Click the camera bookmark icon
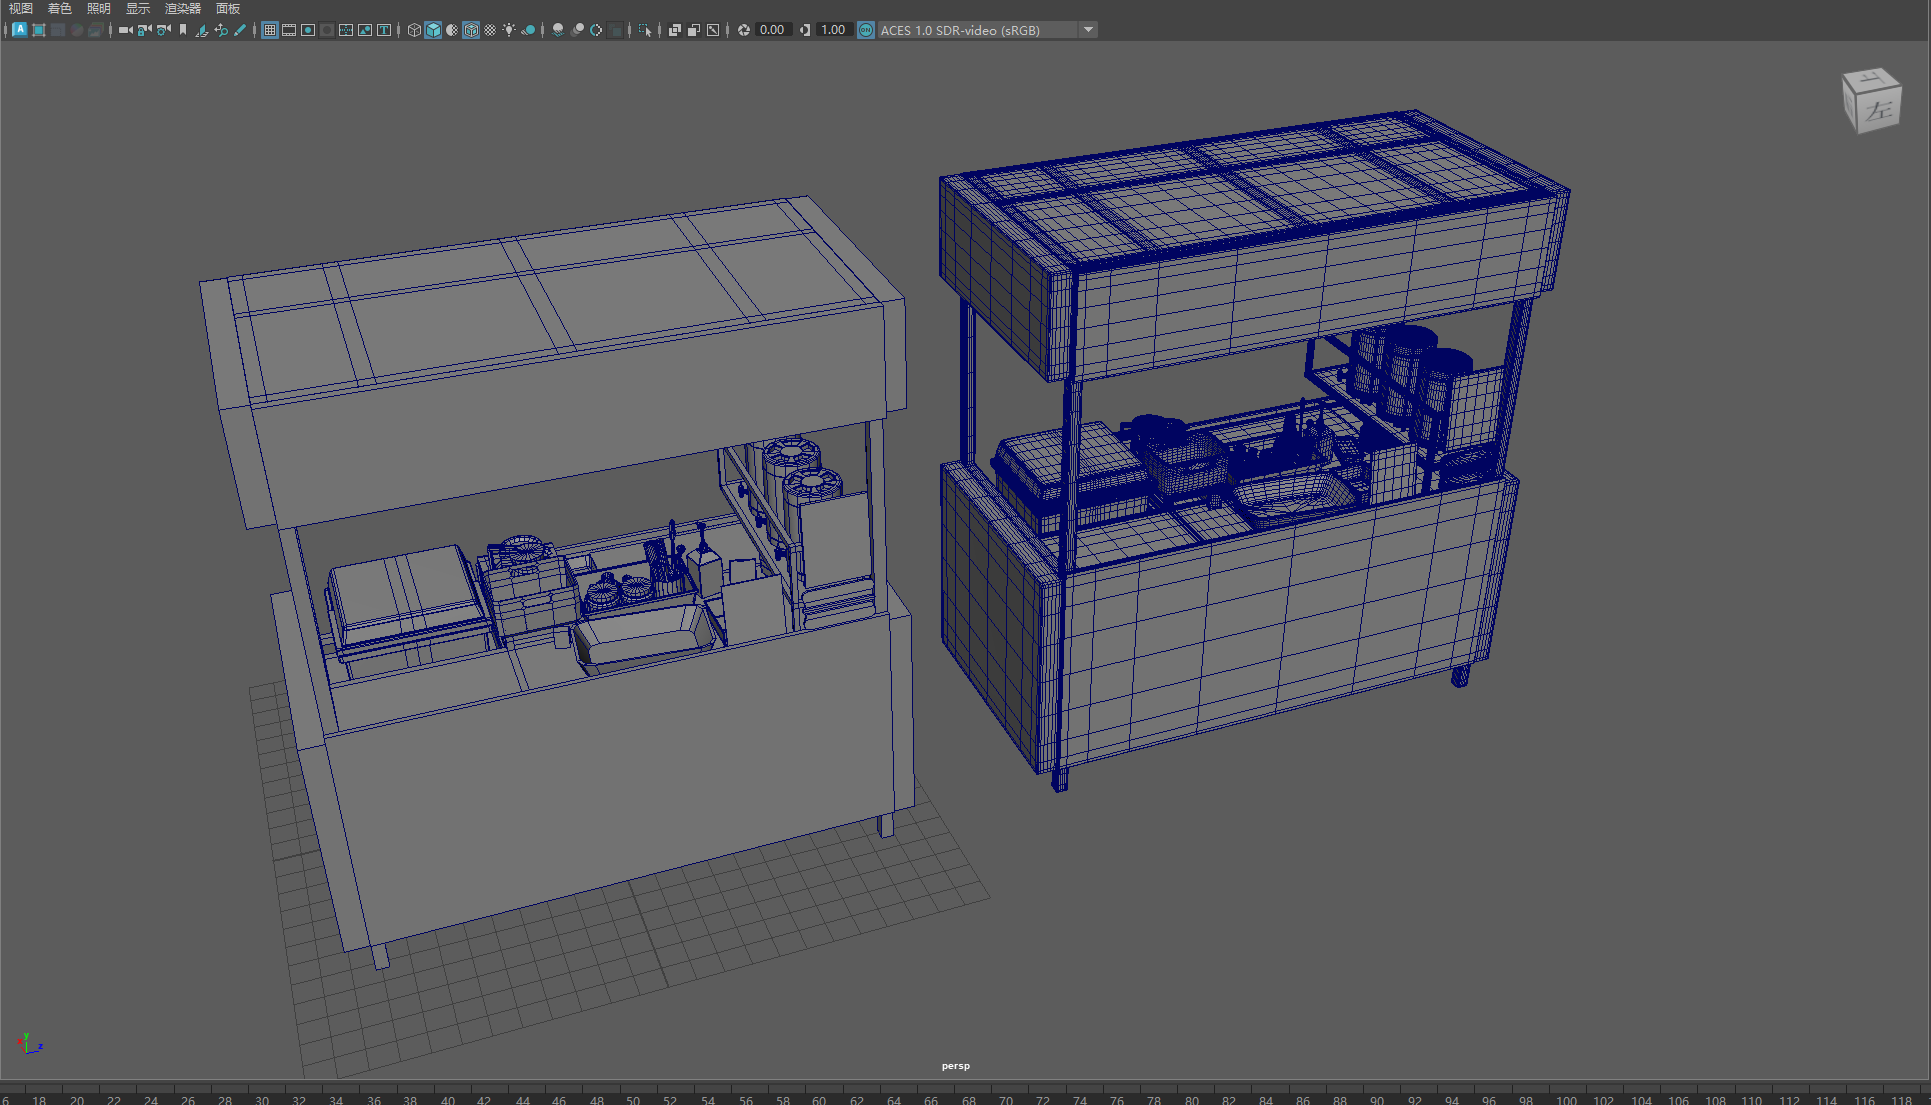 (x=183, y=30)
